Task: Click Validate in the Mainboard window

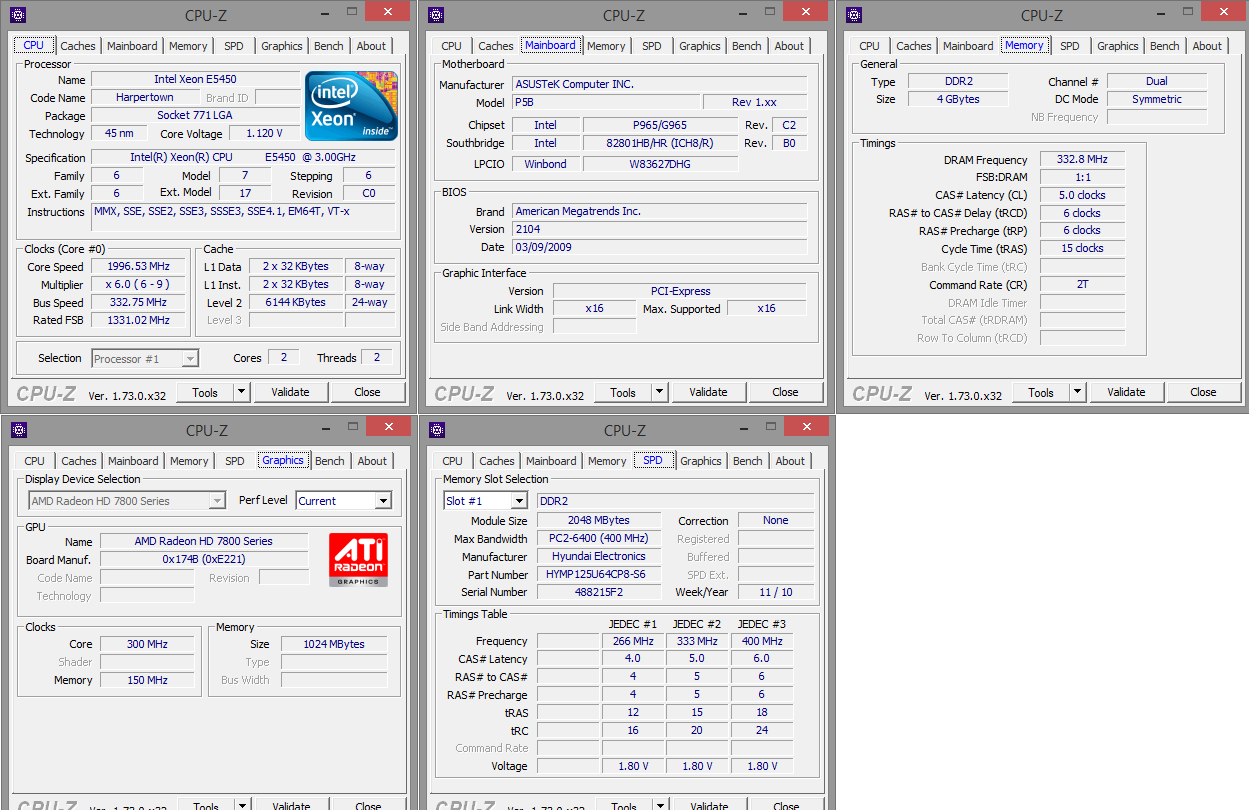Action: click(708, 392)
